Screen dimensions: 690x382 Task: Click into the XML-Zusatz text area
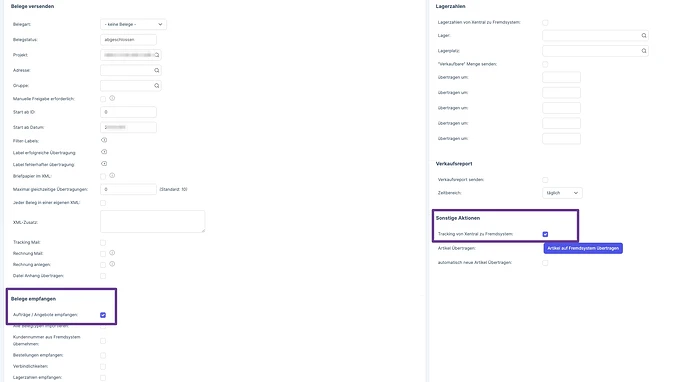152,221
